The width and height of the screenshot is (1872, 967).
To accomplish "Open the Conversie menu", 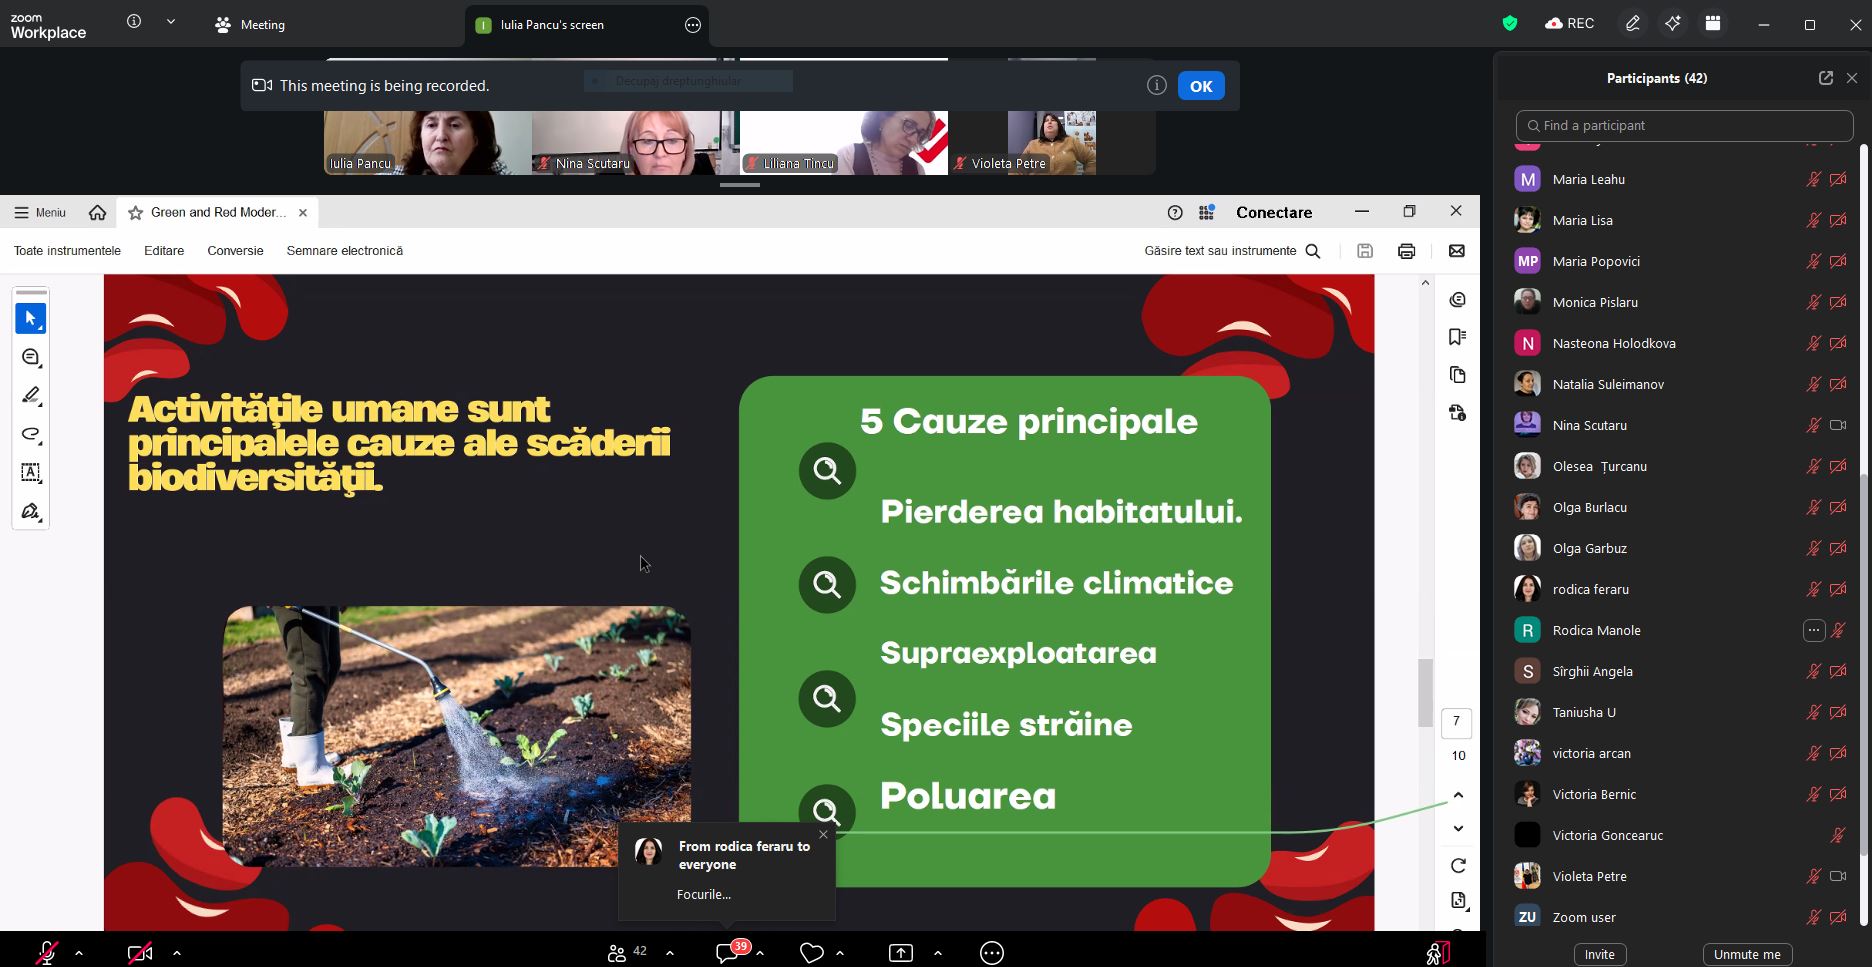I will [235, 251].
